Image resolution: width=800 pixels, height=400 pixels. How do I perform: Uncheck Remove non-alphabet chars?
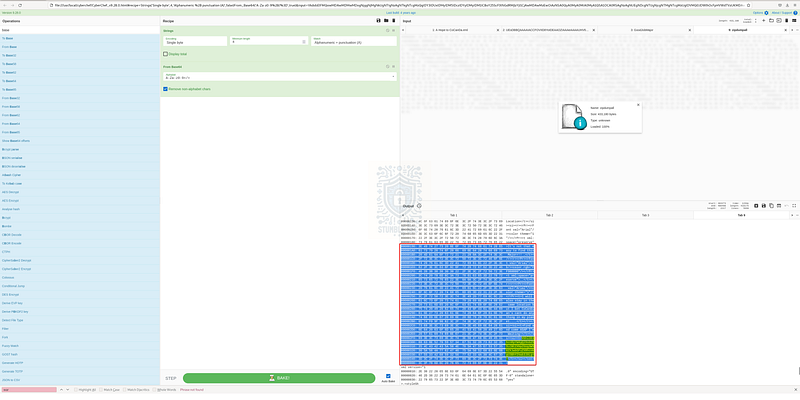coord(165,89)
